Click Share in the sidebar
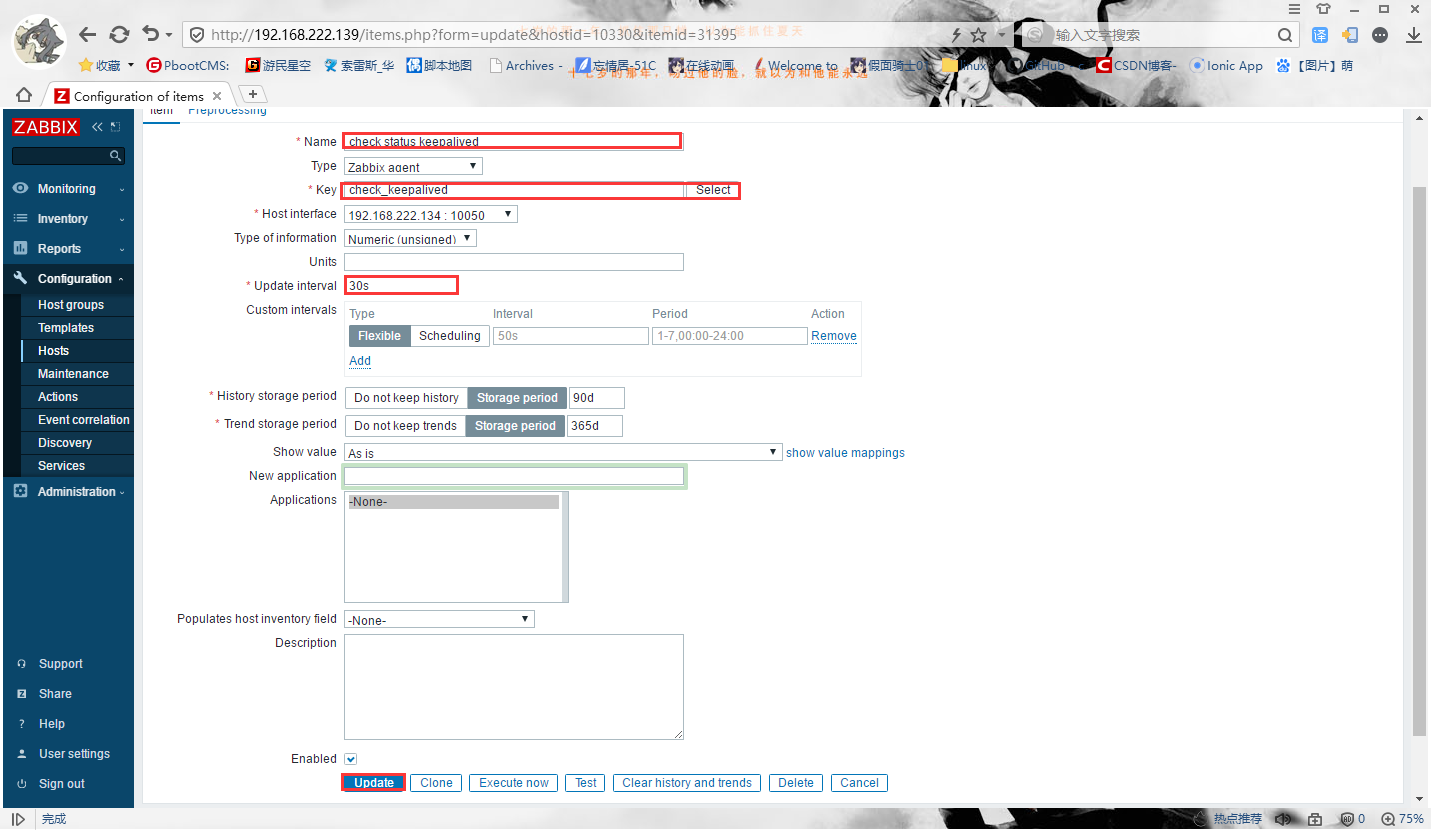The height and width of the screenshot is (830, 1431). [55, 694]
